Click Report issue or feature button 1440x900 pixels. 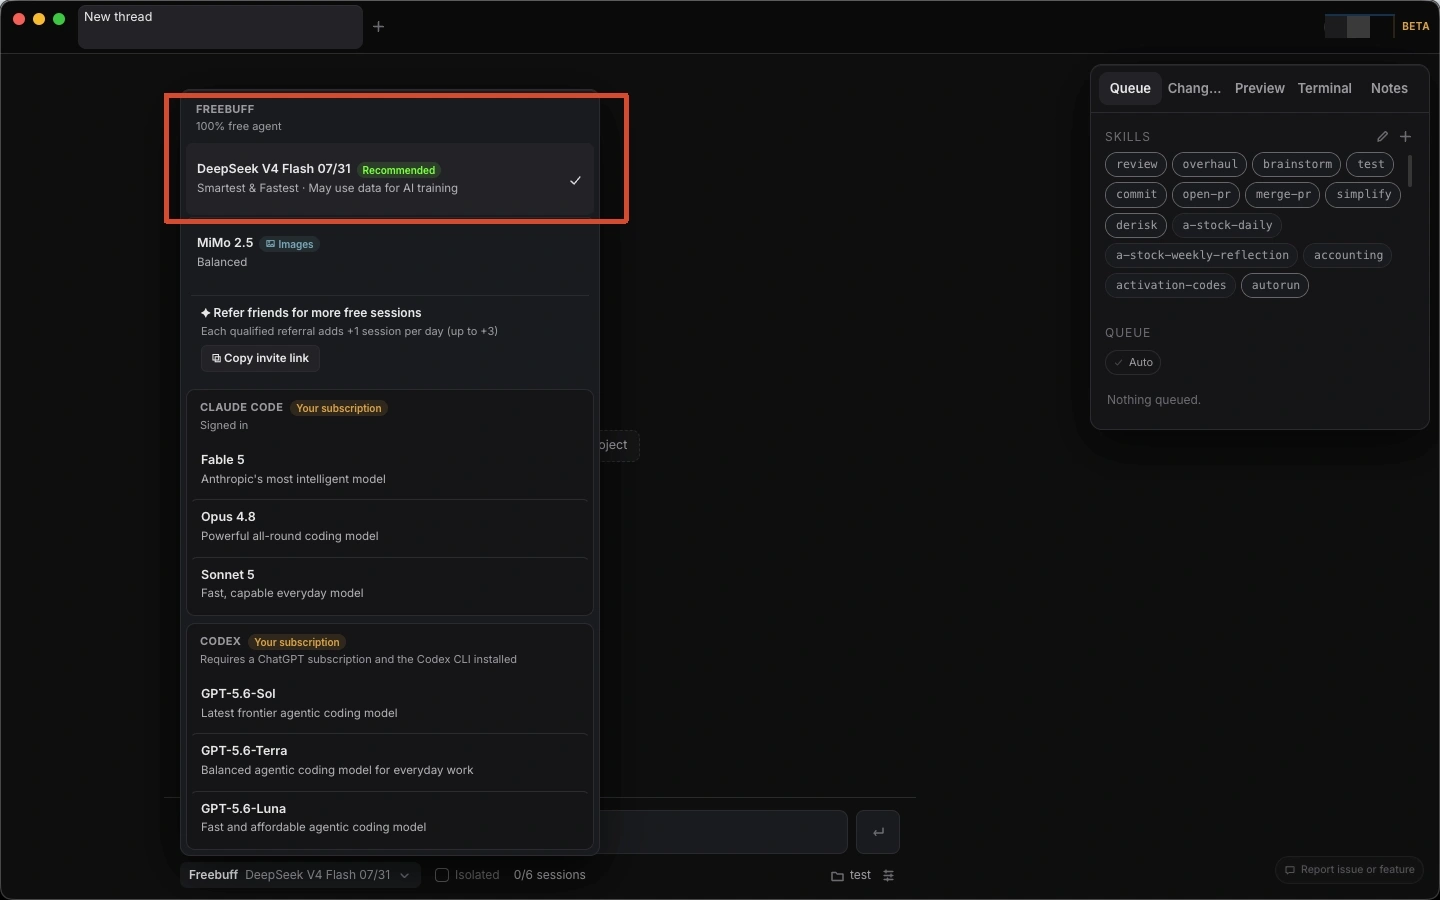[x=1349, y=870]
